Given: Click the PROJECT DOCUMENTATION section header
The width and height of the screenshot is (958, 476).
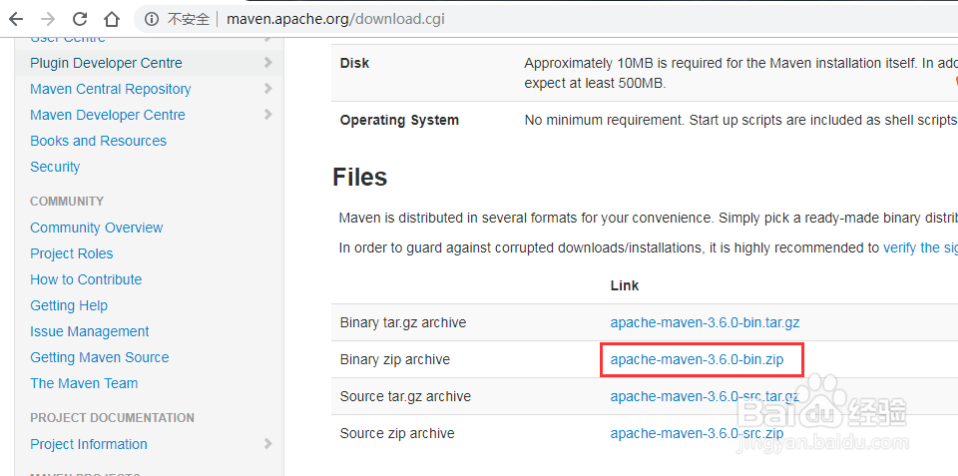Looking at the screenshot, I should coord(112,418).
